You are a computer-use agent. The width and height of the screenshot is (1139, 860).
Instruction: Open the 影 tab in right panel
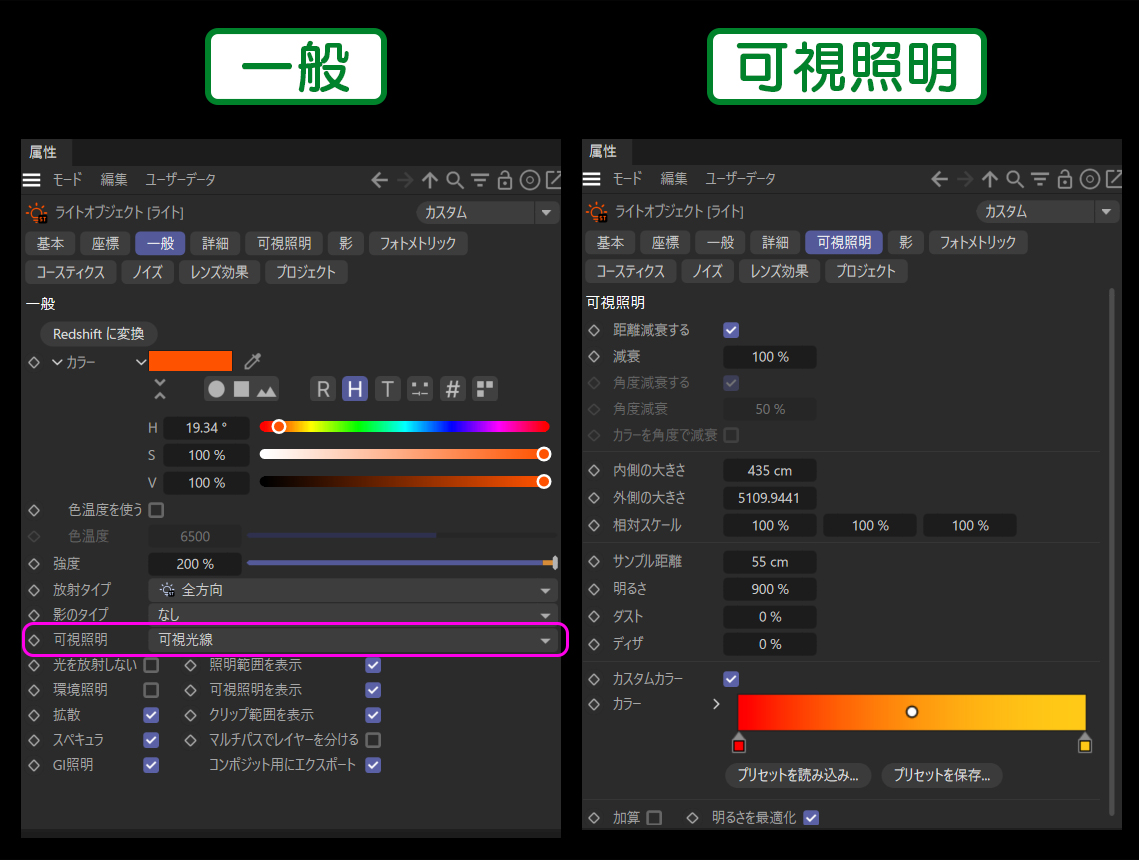(x=905, y=242)
